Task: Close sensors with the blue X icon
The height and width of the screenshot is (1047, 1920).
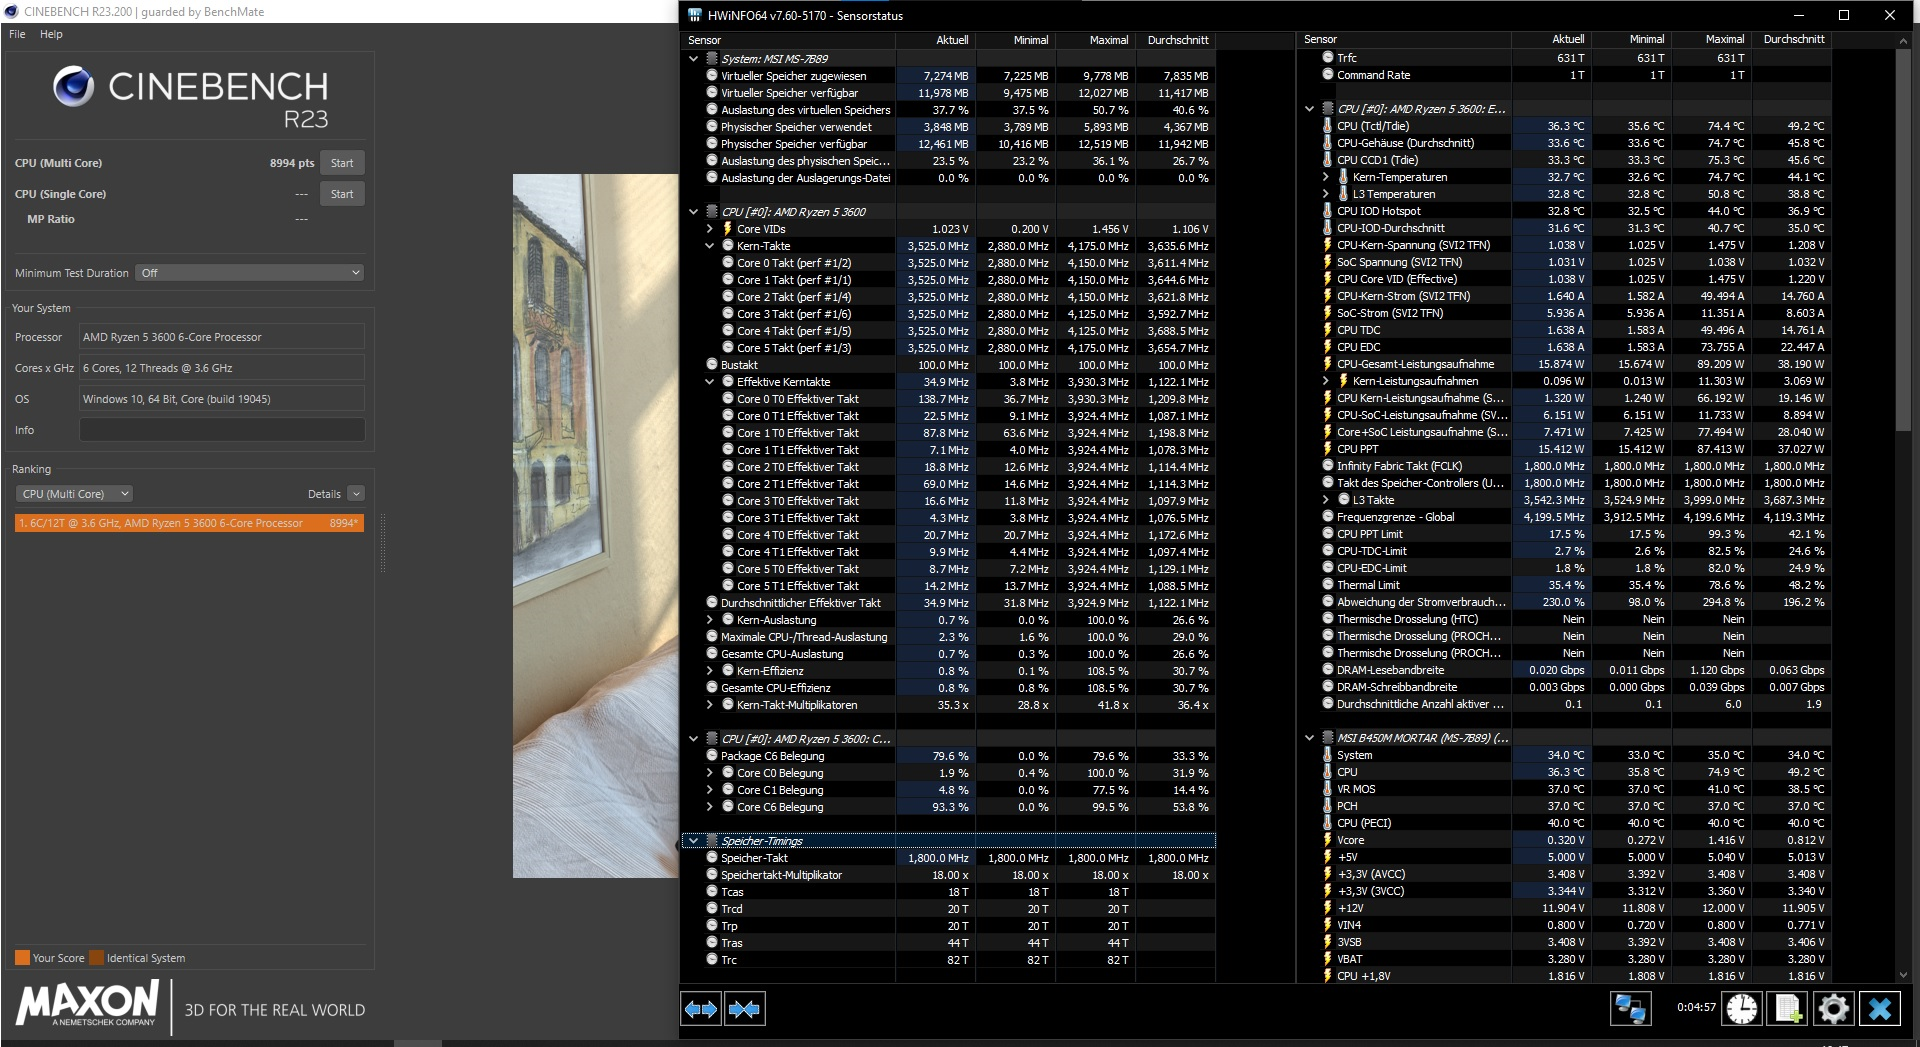Action: pos(1880,1009)
